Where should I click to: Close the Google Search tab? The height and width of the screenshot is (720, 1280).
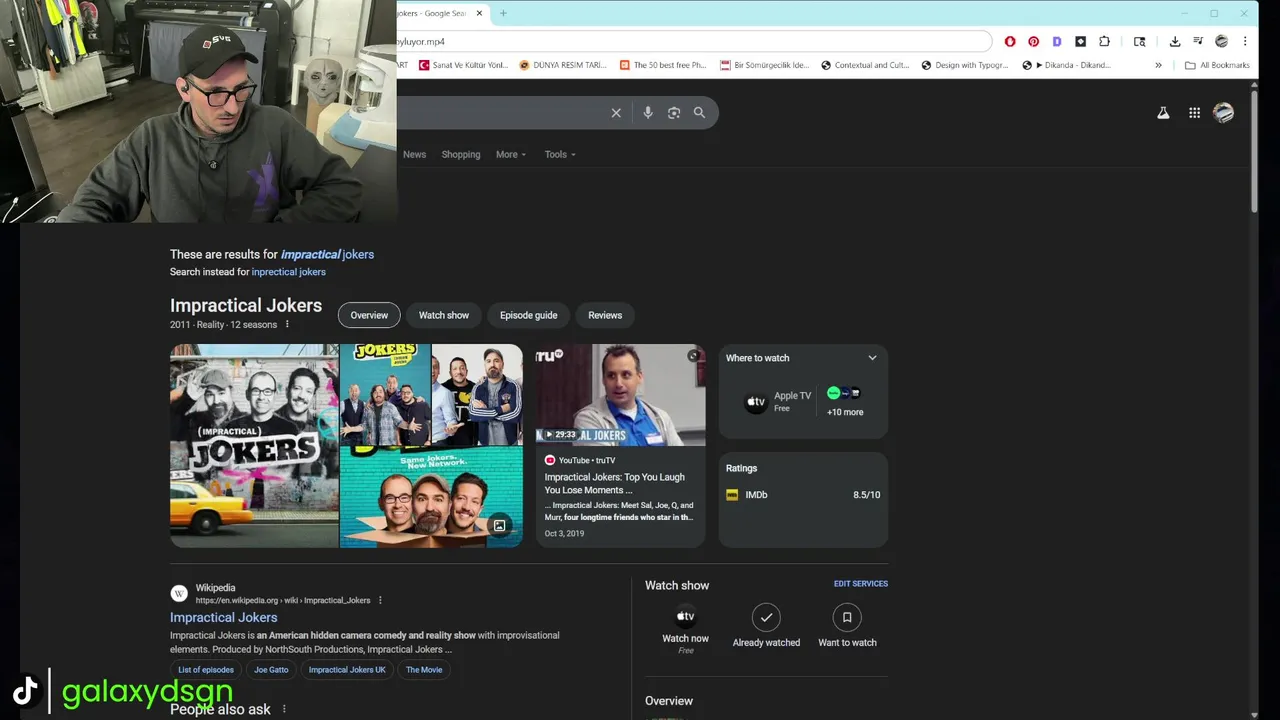(479, 13)
